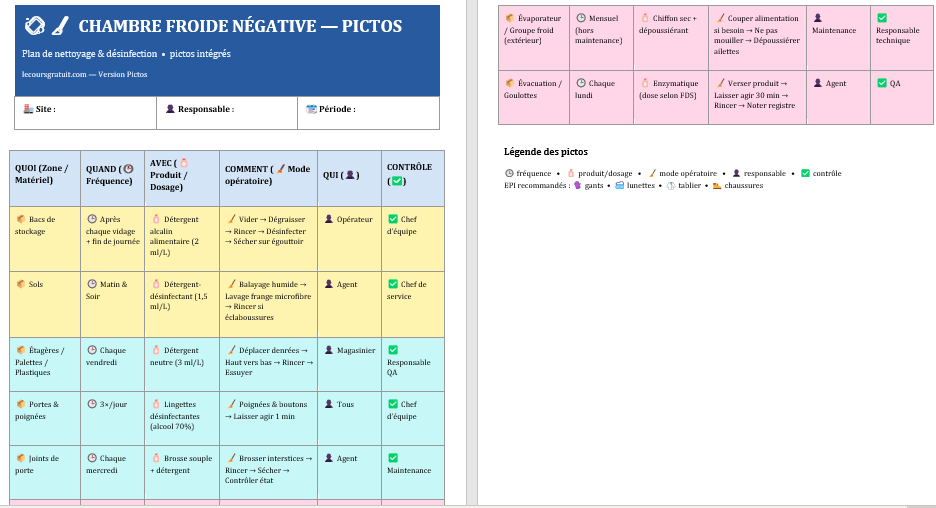Click the goggles icon beside lunettes
936x508 pixels.
(x=619, y=186)
